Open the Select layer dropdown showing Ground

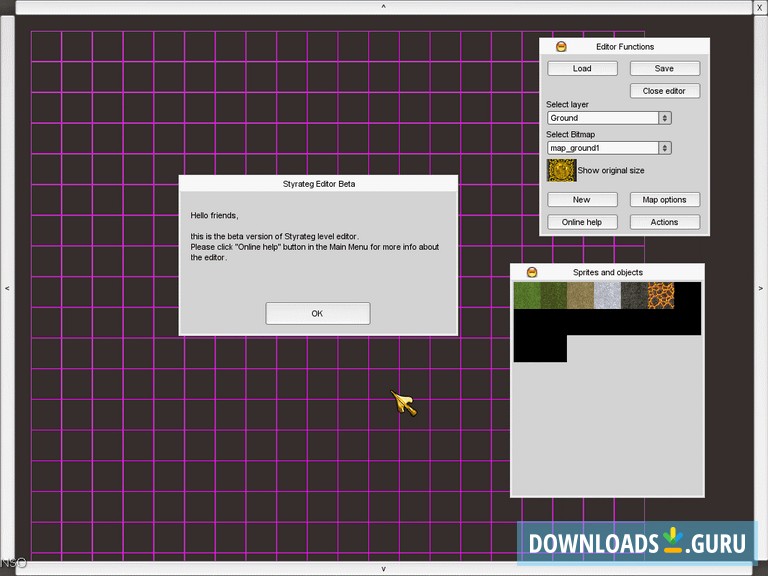click(609, 118)
